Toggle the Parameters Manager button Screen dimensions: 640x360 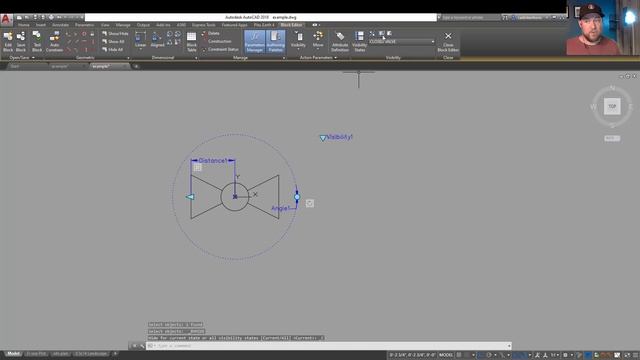255,42
